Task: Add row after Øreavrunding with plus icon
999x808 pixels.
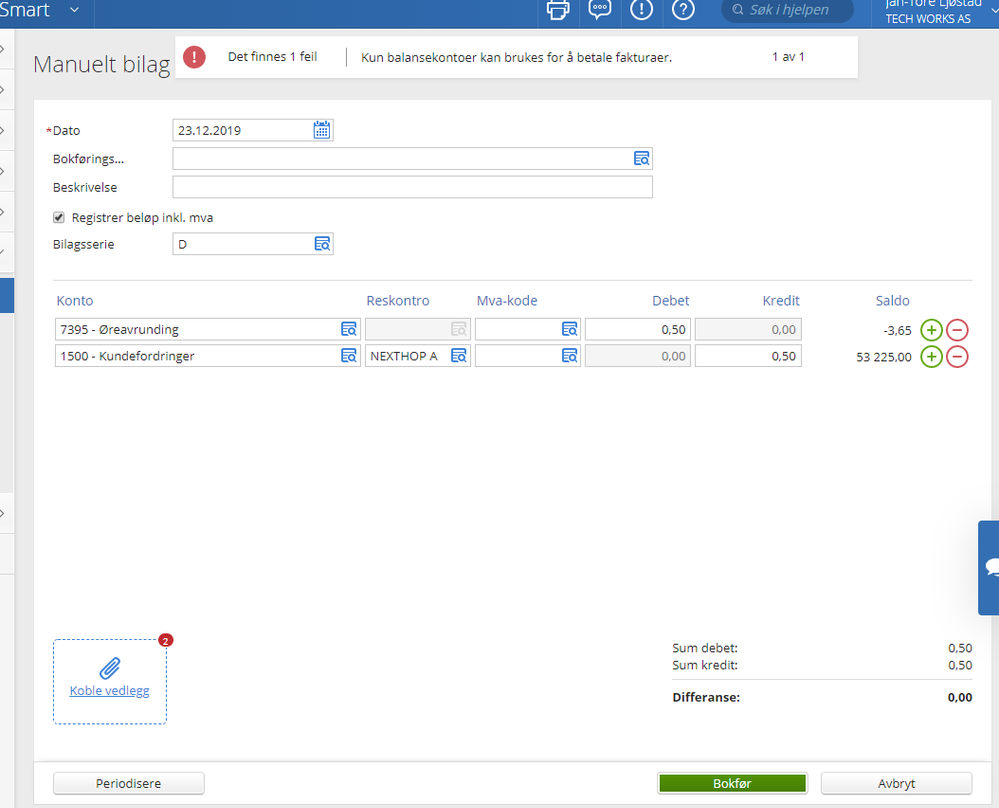Action: click(x=931, y=330)
